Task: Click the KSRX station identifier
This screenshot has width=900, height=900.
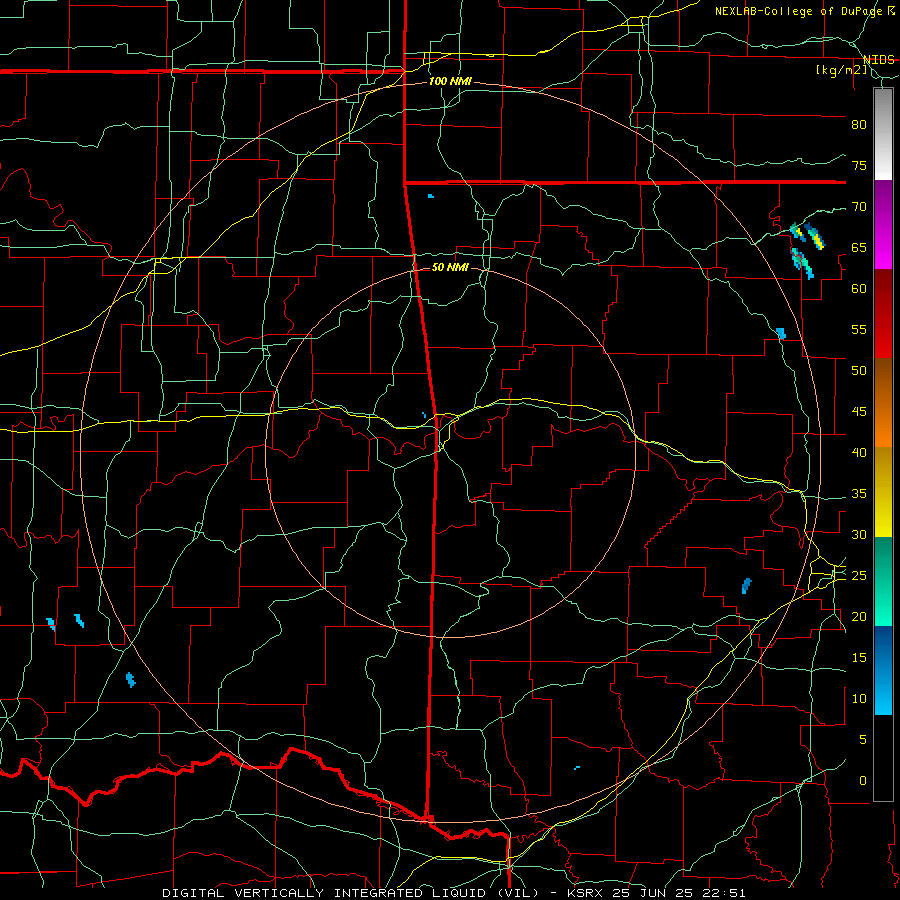Action: point(584,893)
